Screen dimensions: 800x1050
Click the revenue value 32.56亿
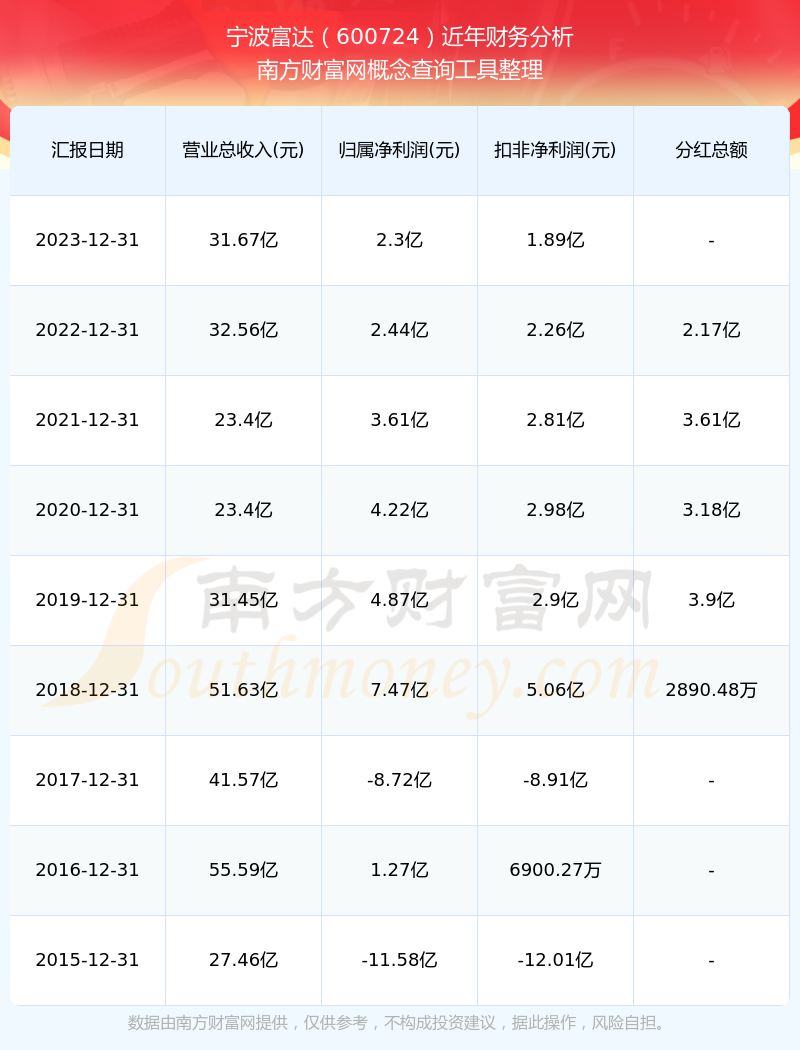(x=244, y=330)
